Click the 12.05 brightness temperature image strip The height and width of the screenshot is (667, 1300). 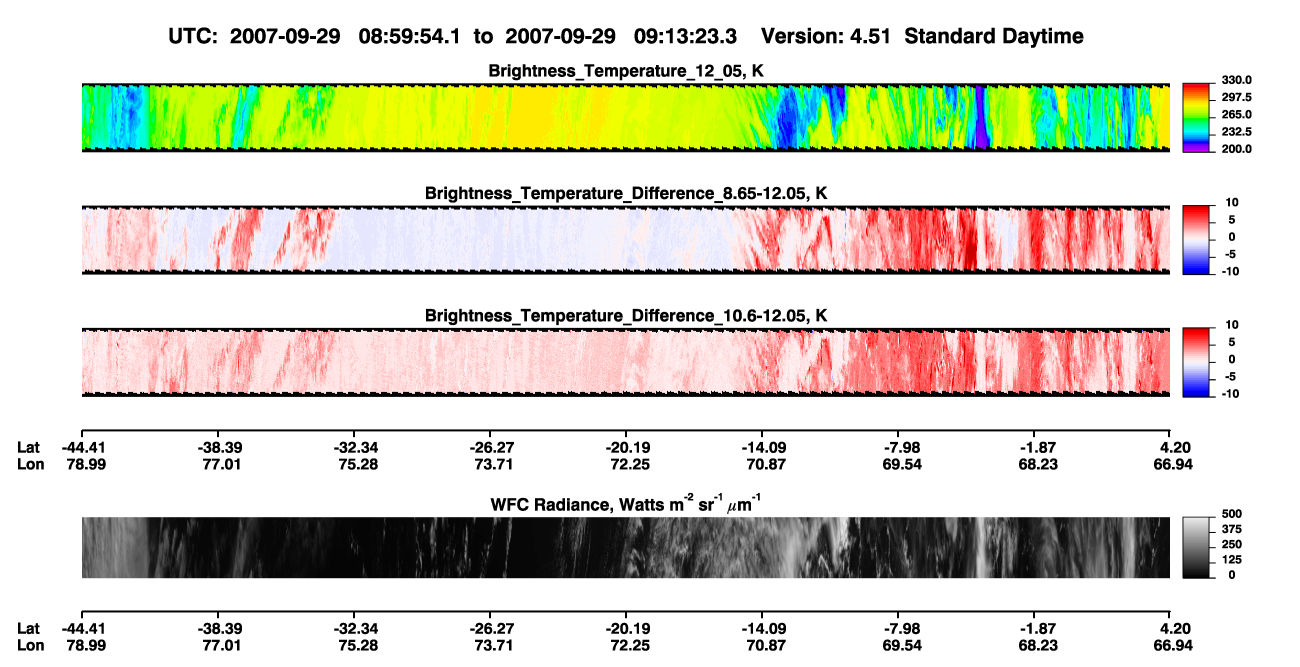tap(626, 118)
